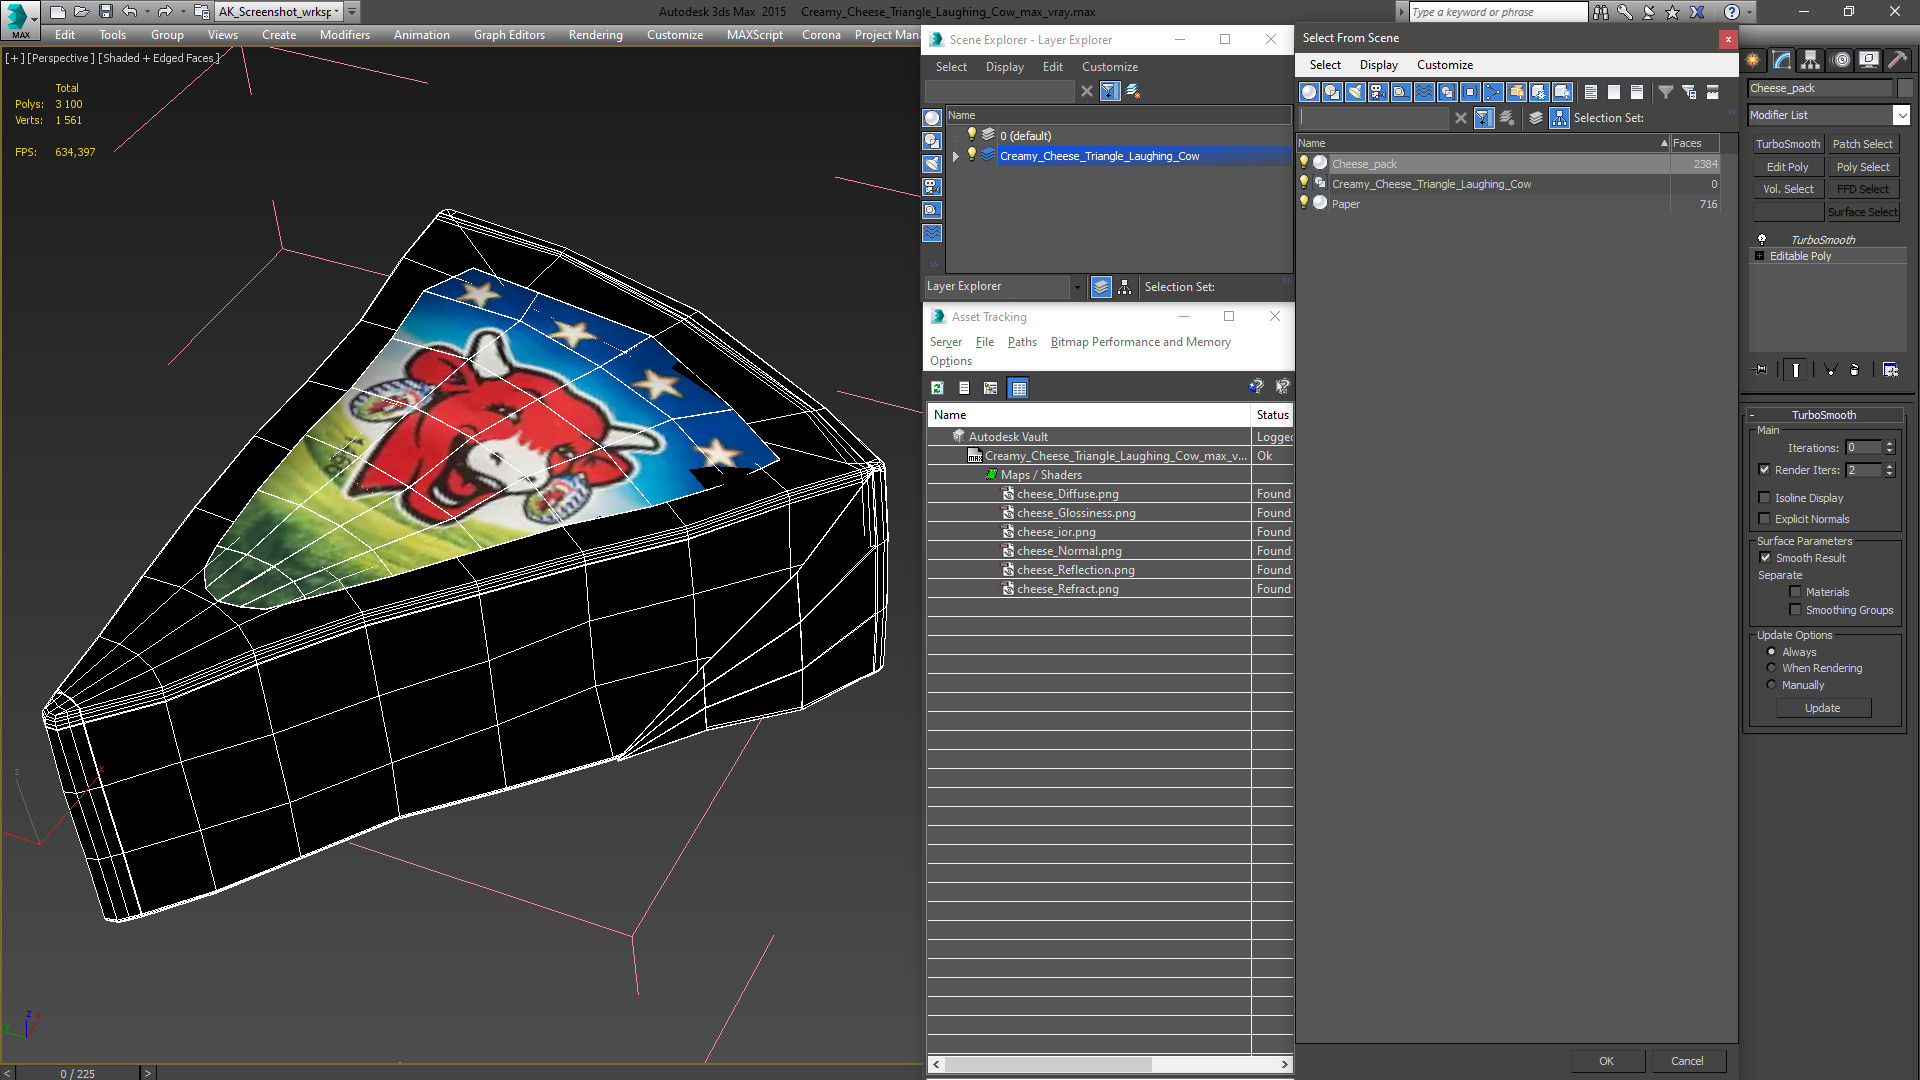
Task: Click Undo arrow in top quick toolbar
Action: (129, 12)
